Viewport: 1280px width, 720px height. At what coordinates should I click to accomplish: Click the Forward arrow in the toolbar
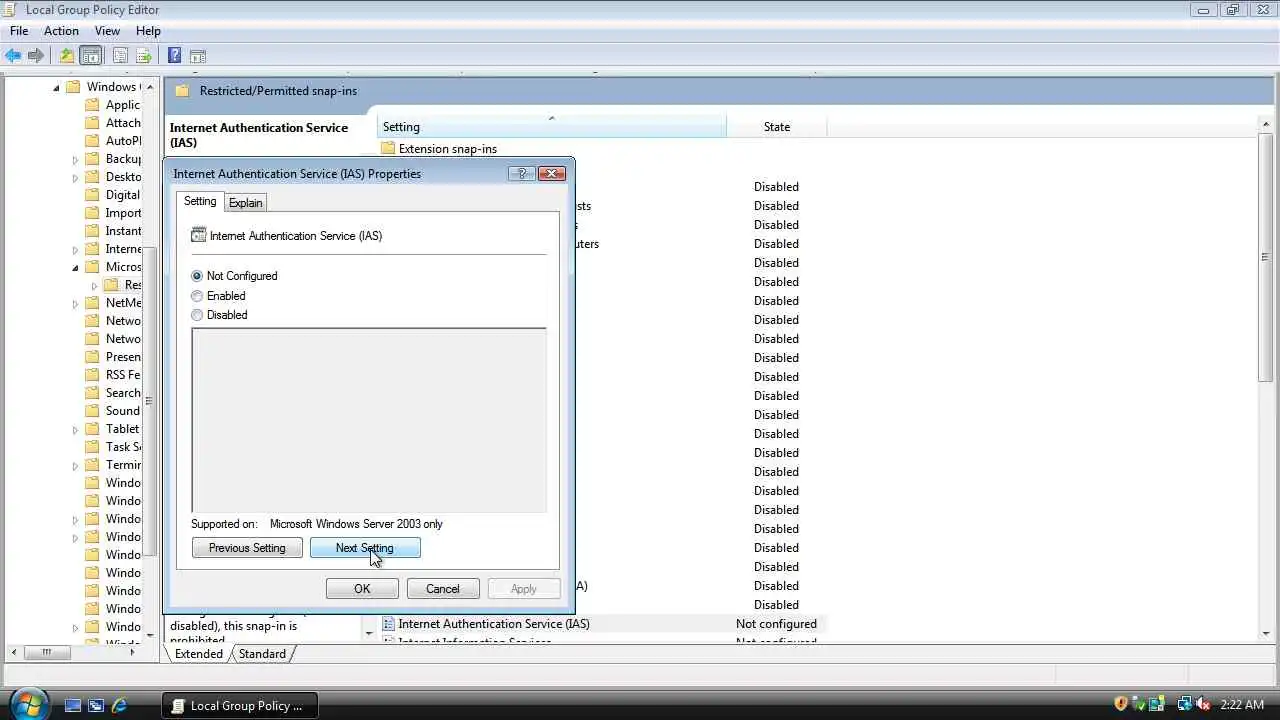click(36, 56)
